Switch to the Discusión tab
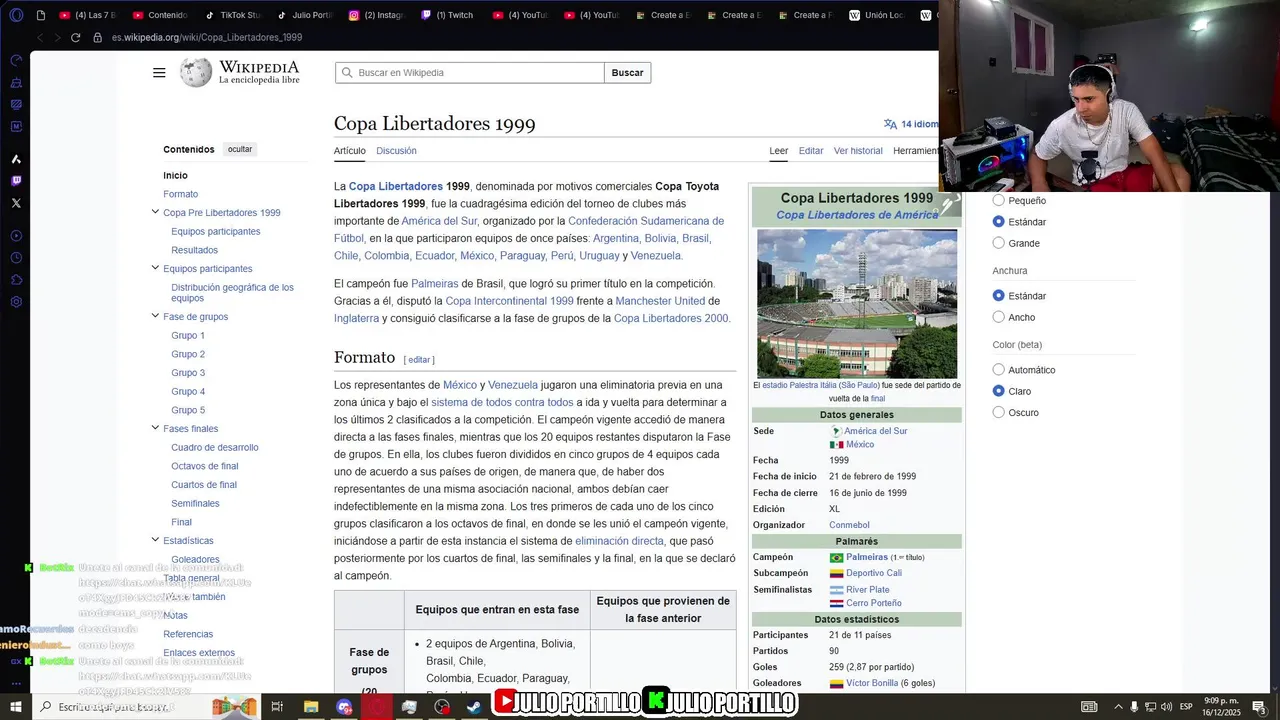This screenshot has width=1280, height=720. coord(396,151)
